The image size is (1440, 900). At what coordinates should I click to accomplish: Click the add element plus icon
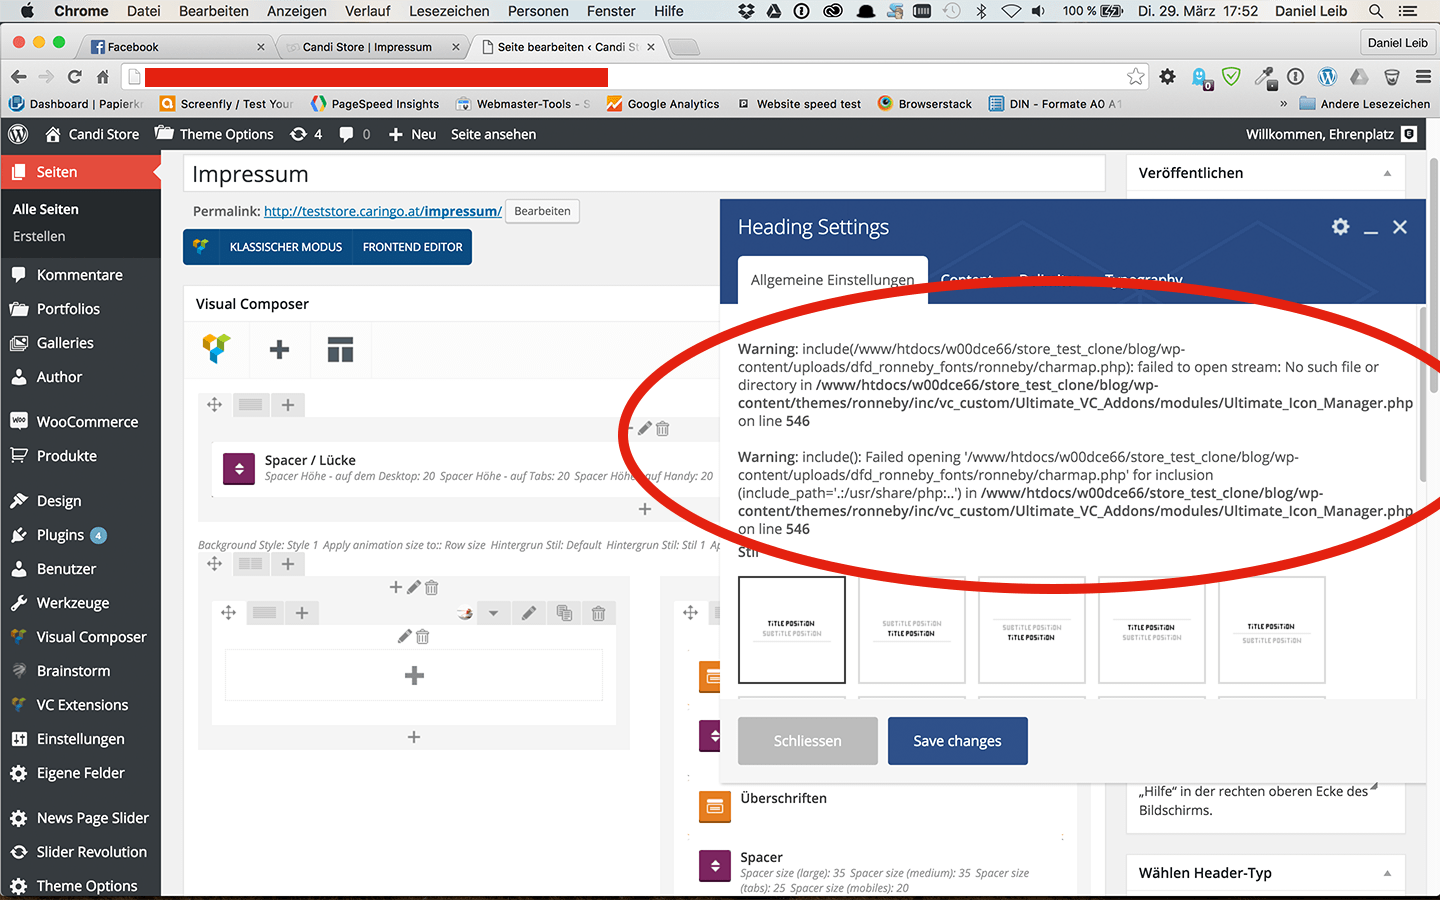pos(280,349)
